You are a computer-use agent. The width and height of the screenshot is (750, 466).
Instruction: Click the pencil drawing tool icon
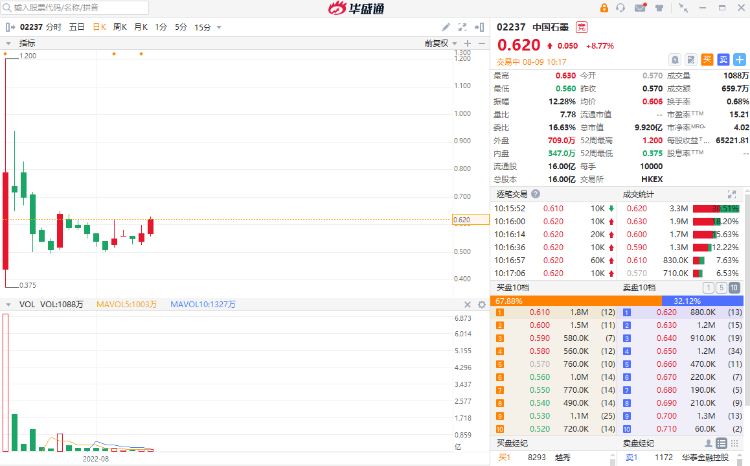coord(446,27)
